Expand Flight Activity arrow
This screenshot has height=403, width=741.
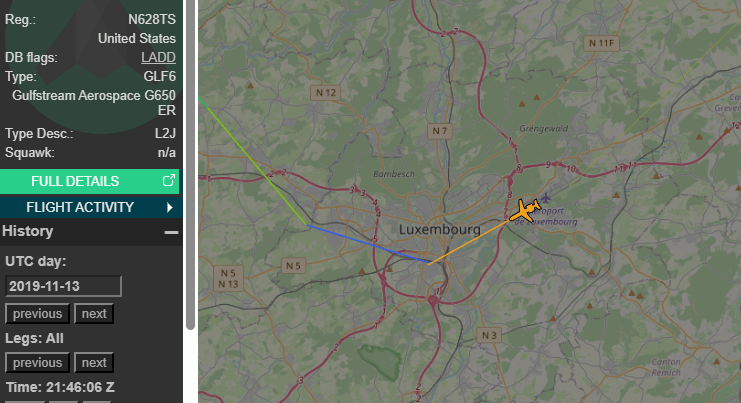point(170,207)
